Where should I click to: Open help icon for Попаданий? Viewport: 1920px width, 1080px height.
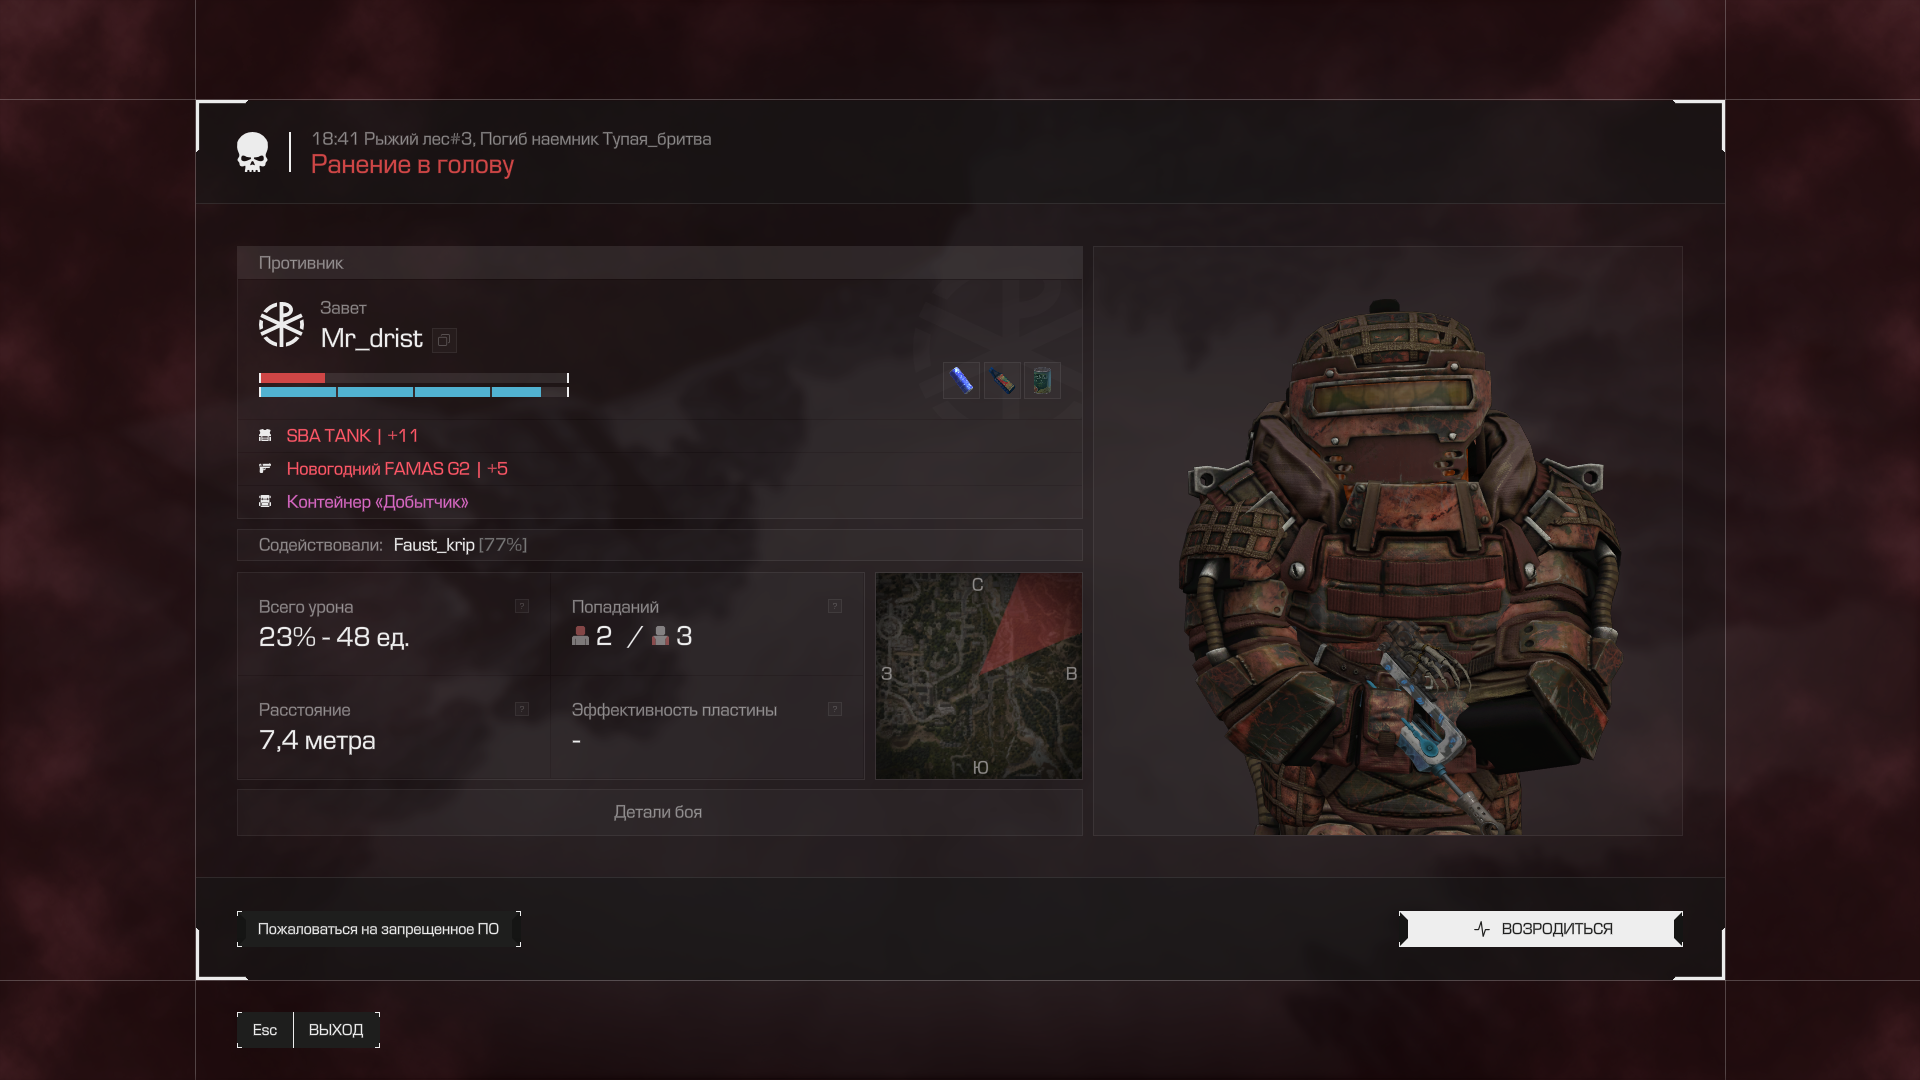(x=835, y=606)
